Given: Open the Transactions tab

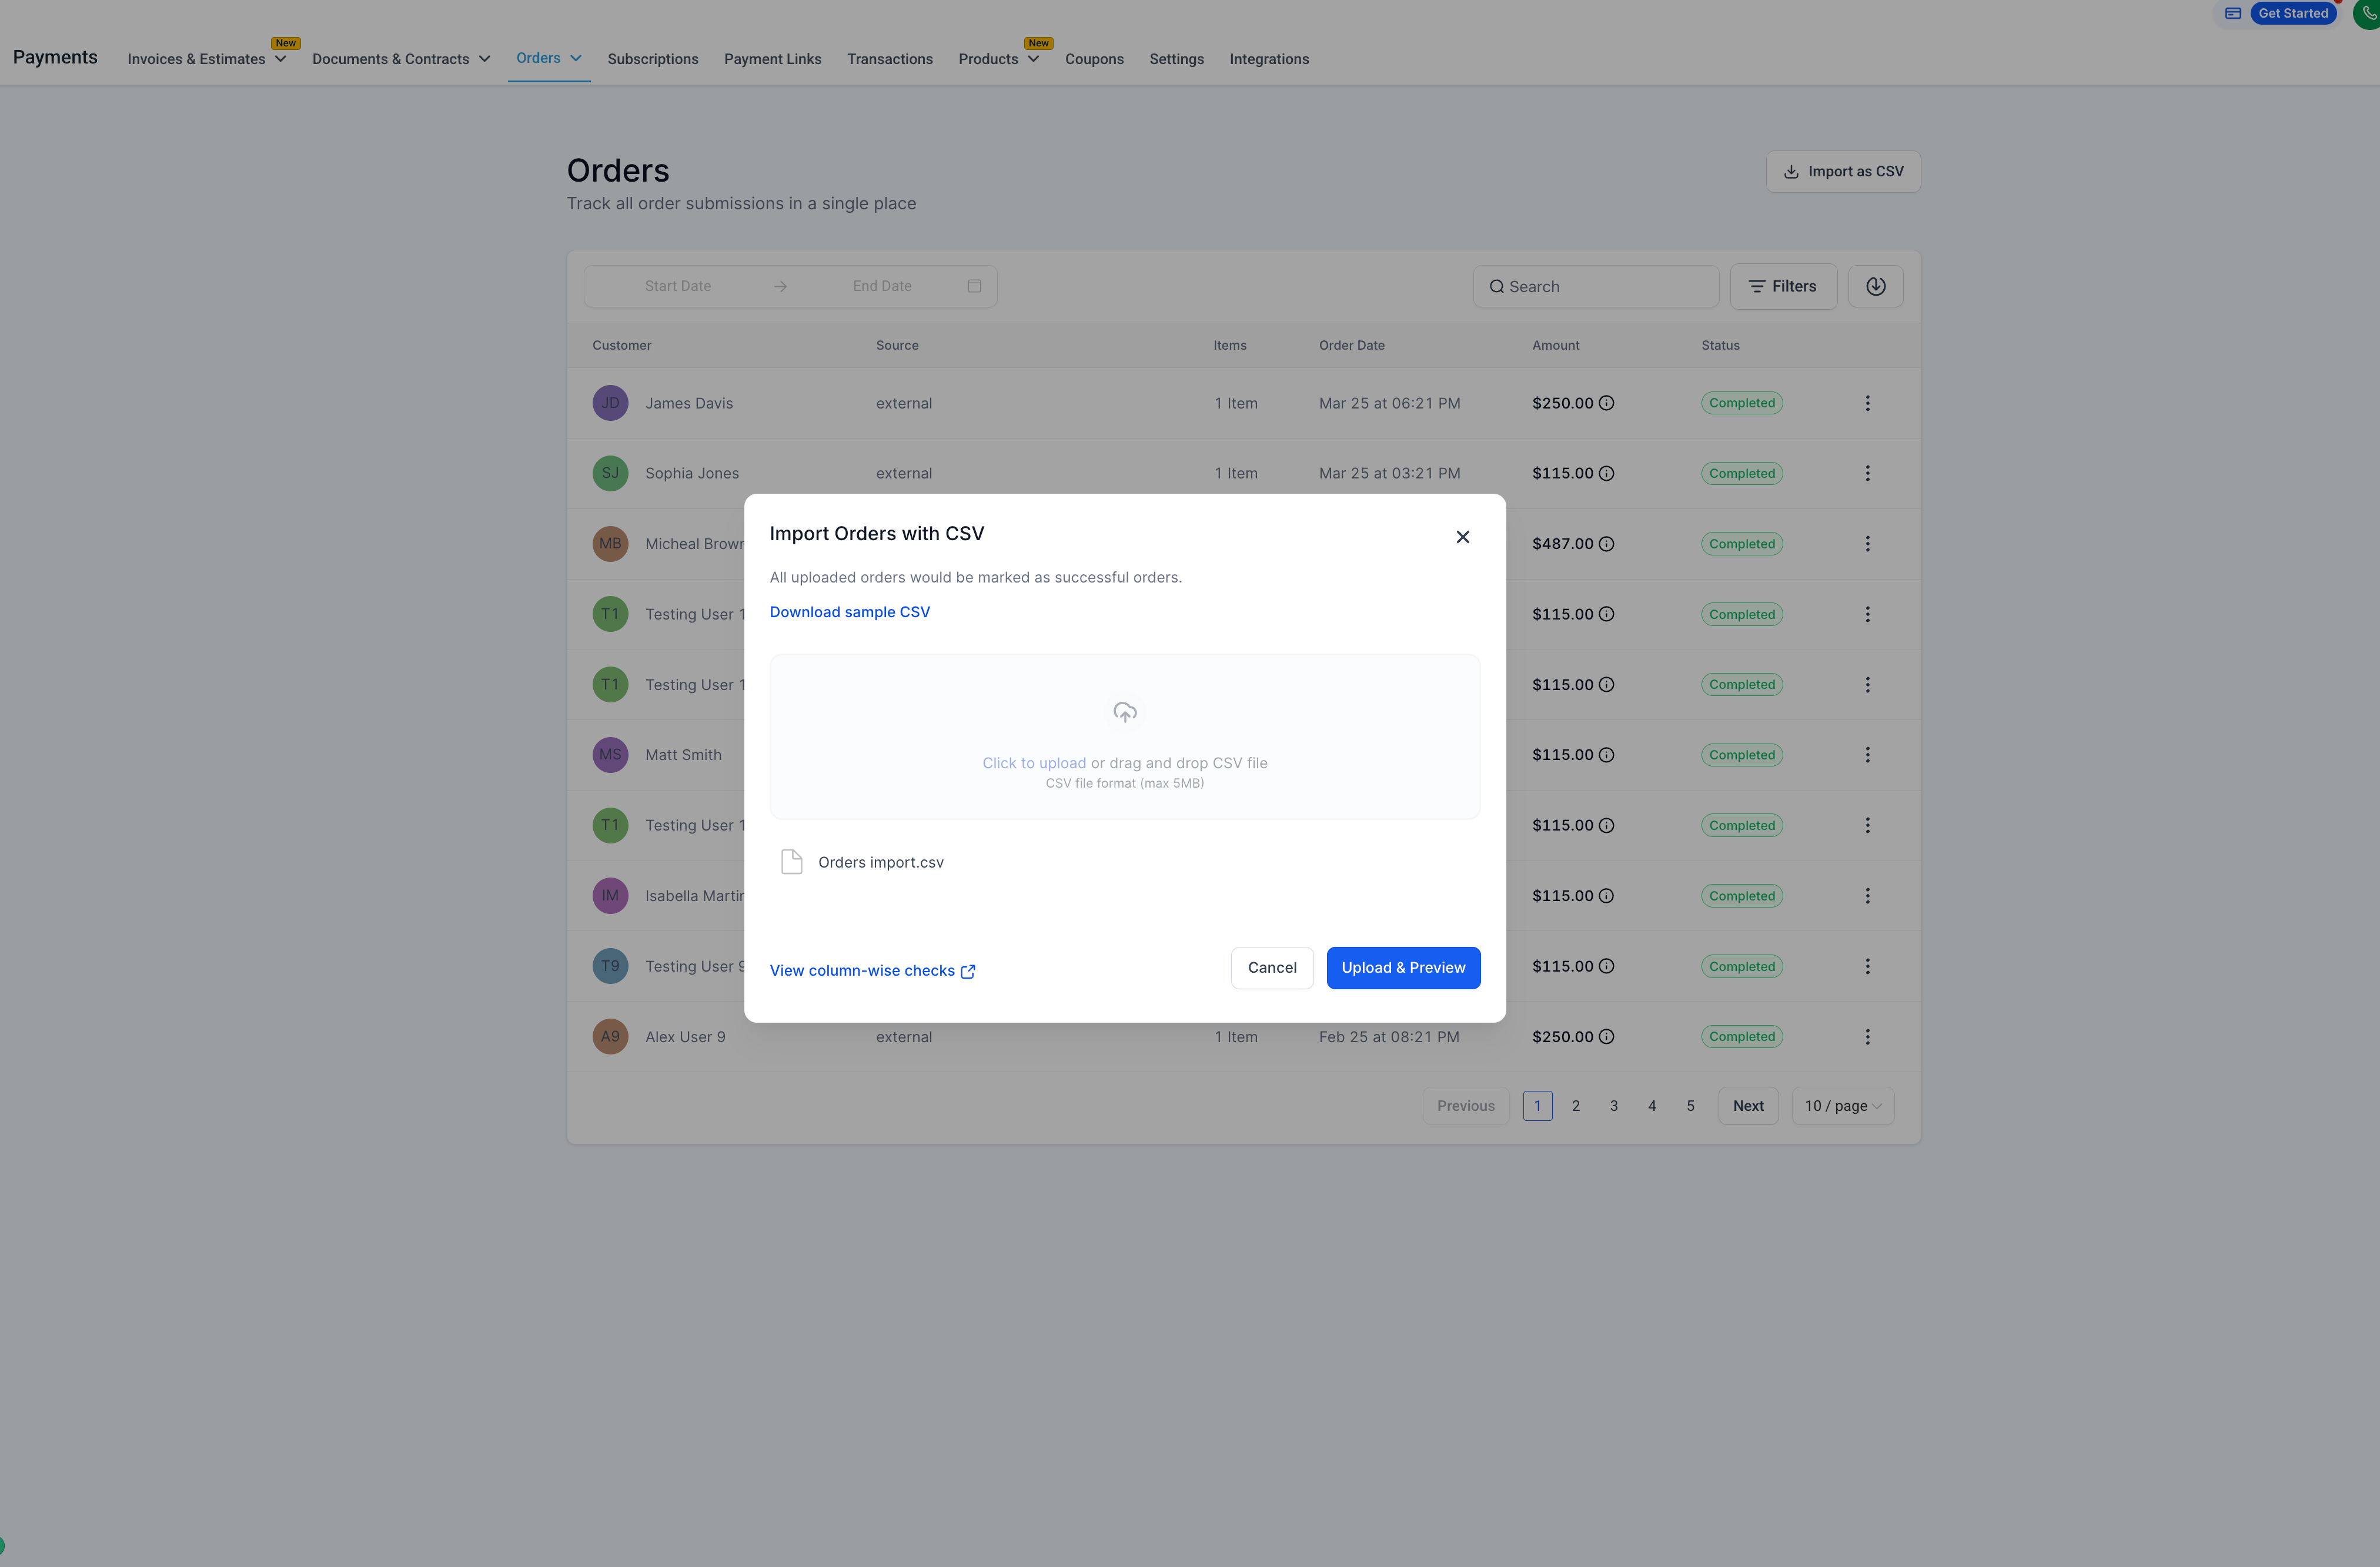Looking at the screenshot, I should [x=889, y=59].
